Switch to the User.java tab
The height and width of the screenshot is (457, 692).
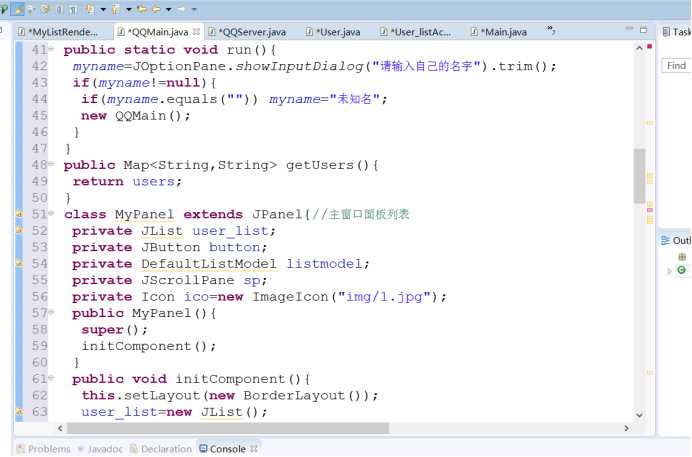pyautogui.click(x=333, y=32)
